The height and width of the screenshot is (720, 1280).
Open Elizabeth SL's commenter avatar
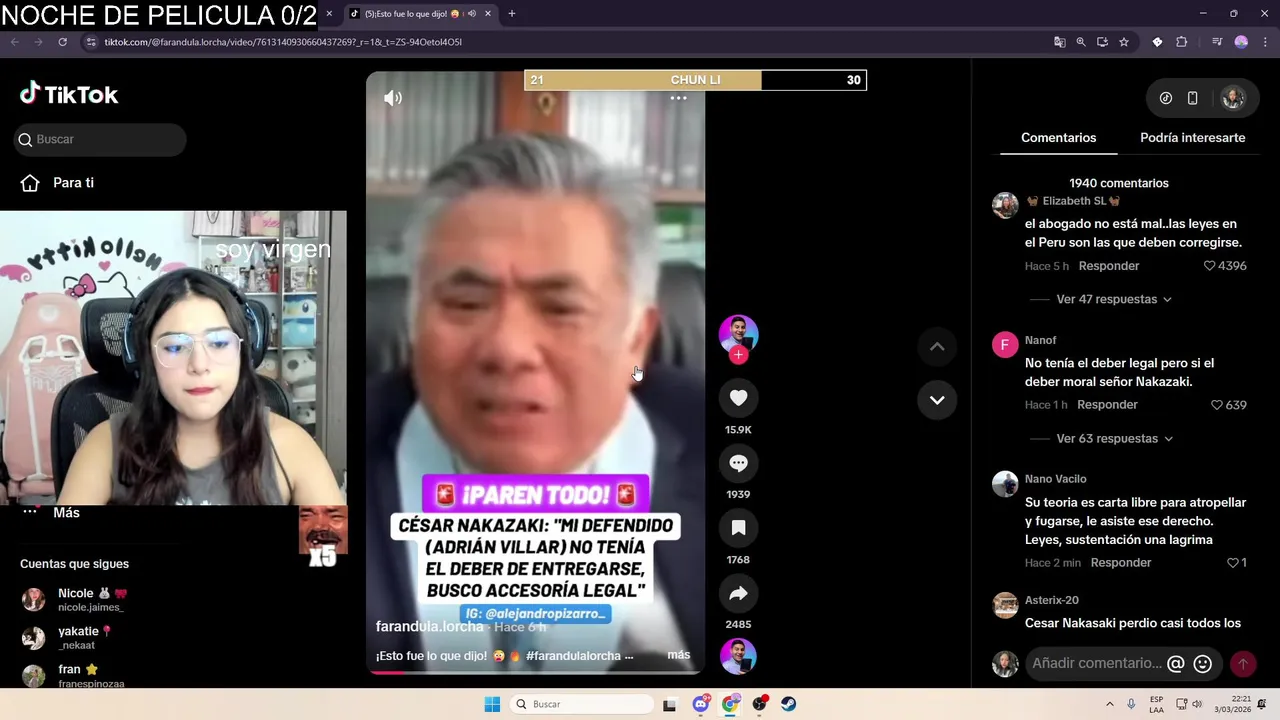pyautogui.click(x=1005, y=205)
